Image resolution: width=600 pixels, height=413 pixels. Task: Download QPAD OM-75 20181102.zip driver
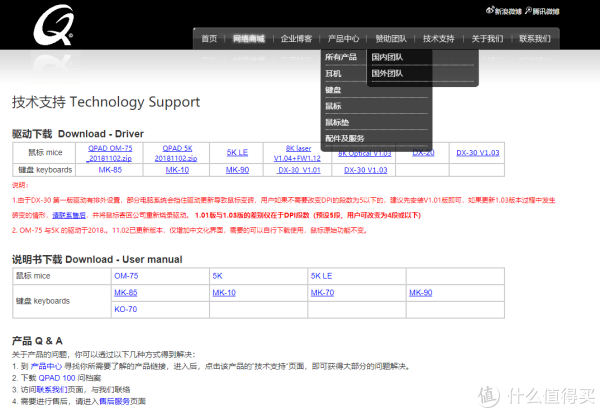click(x=110, y=153)
